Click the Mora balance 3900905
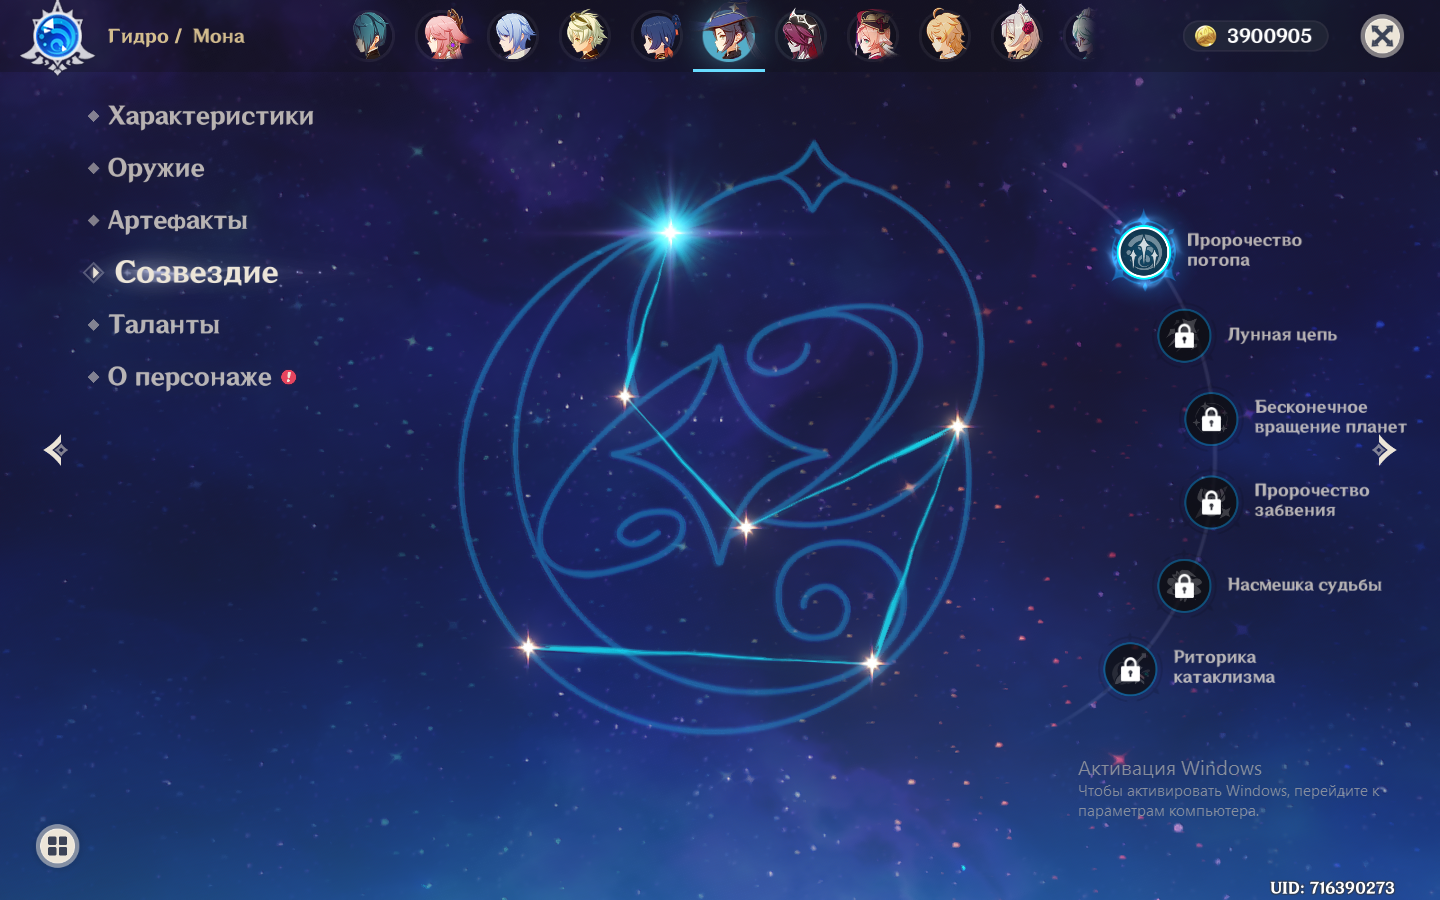Viewport: 1440px width, 900px height. tap(1269, 36)
